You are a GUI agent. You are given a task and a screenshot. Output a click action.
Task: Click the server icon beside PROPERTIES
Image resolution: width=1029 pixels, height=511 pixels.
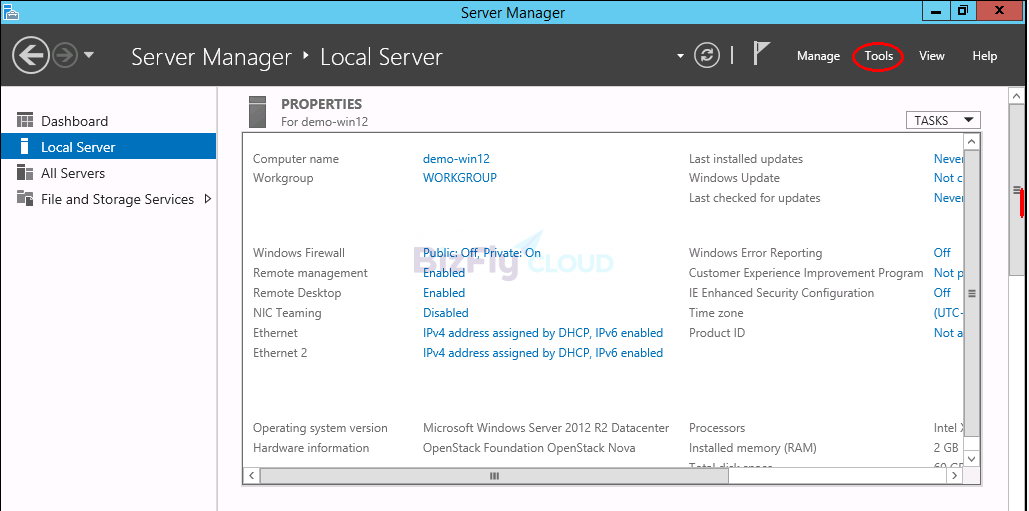coord(258,112)
